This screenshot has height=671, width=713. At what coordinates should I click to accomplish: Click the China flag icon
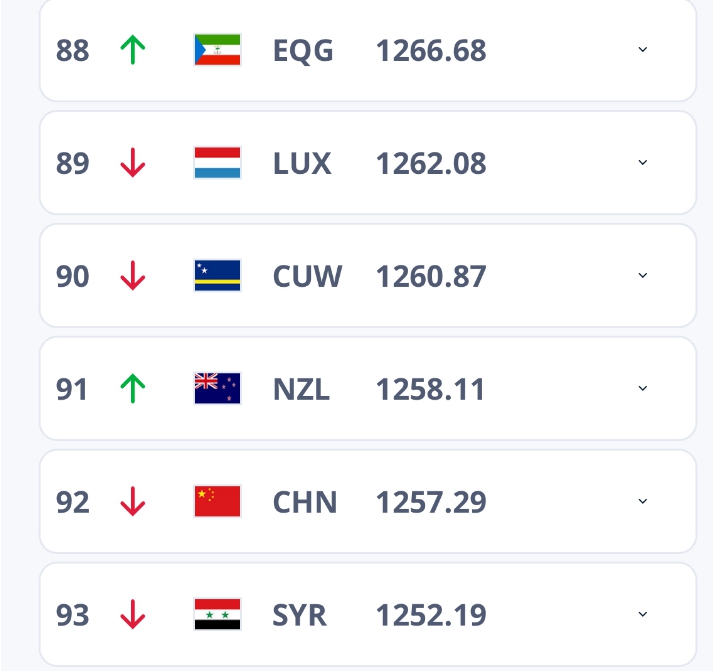point(217,502)
